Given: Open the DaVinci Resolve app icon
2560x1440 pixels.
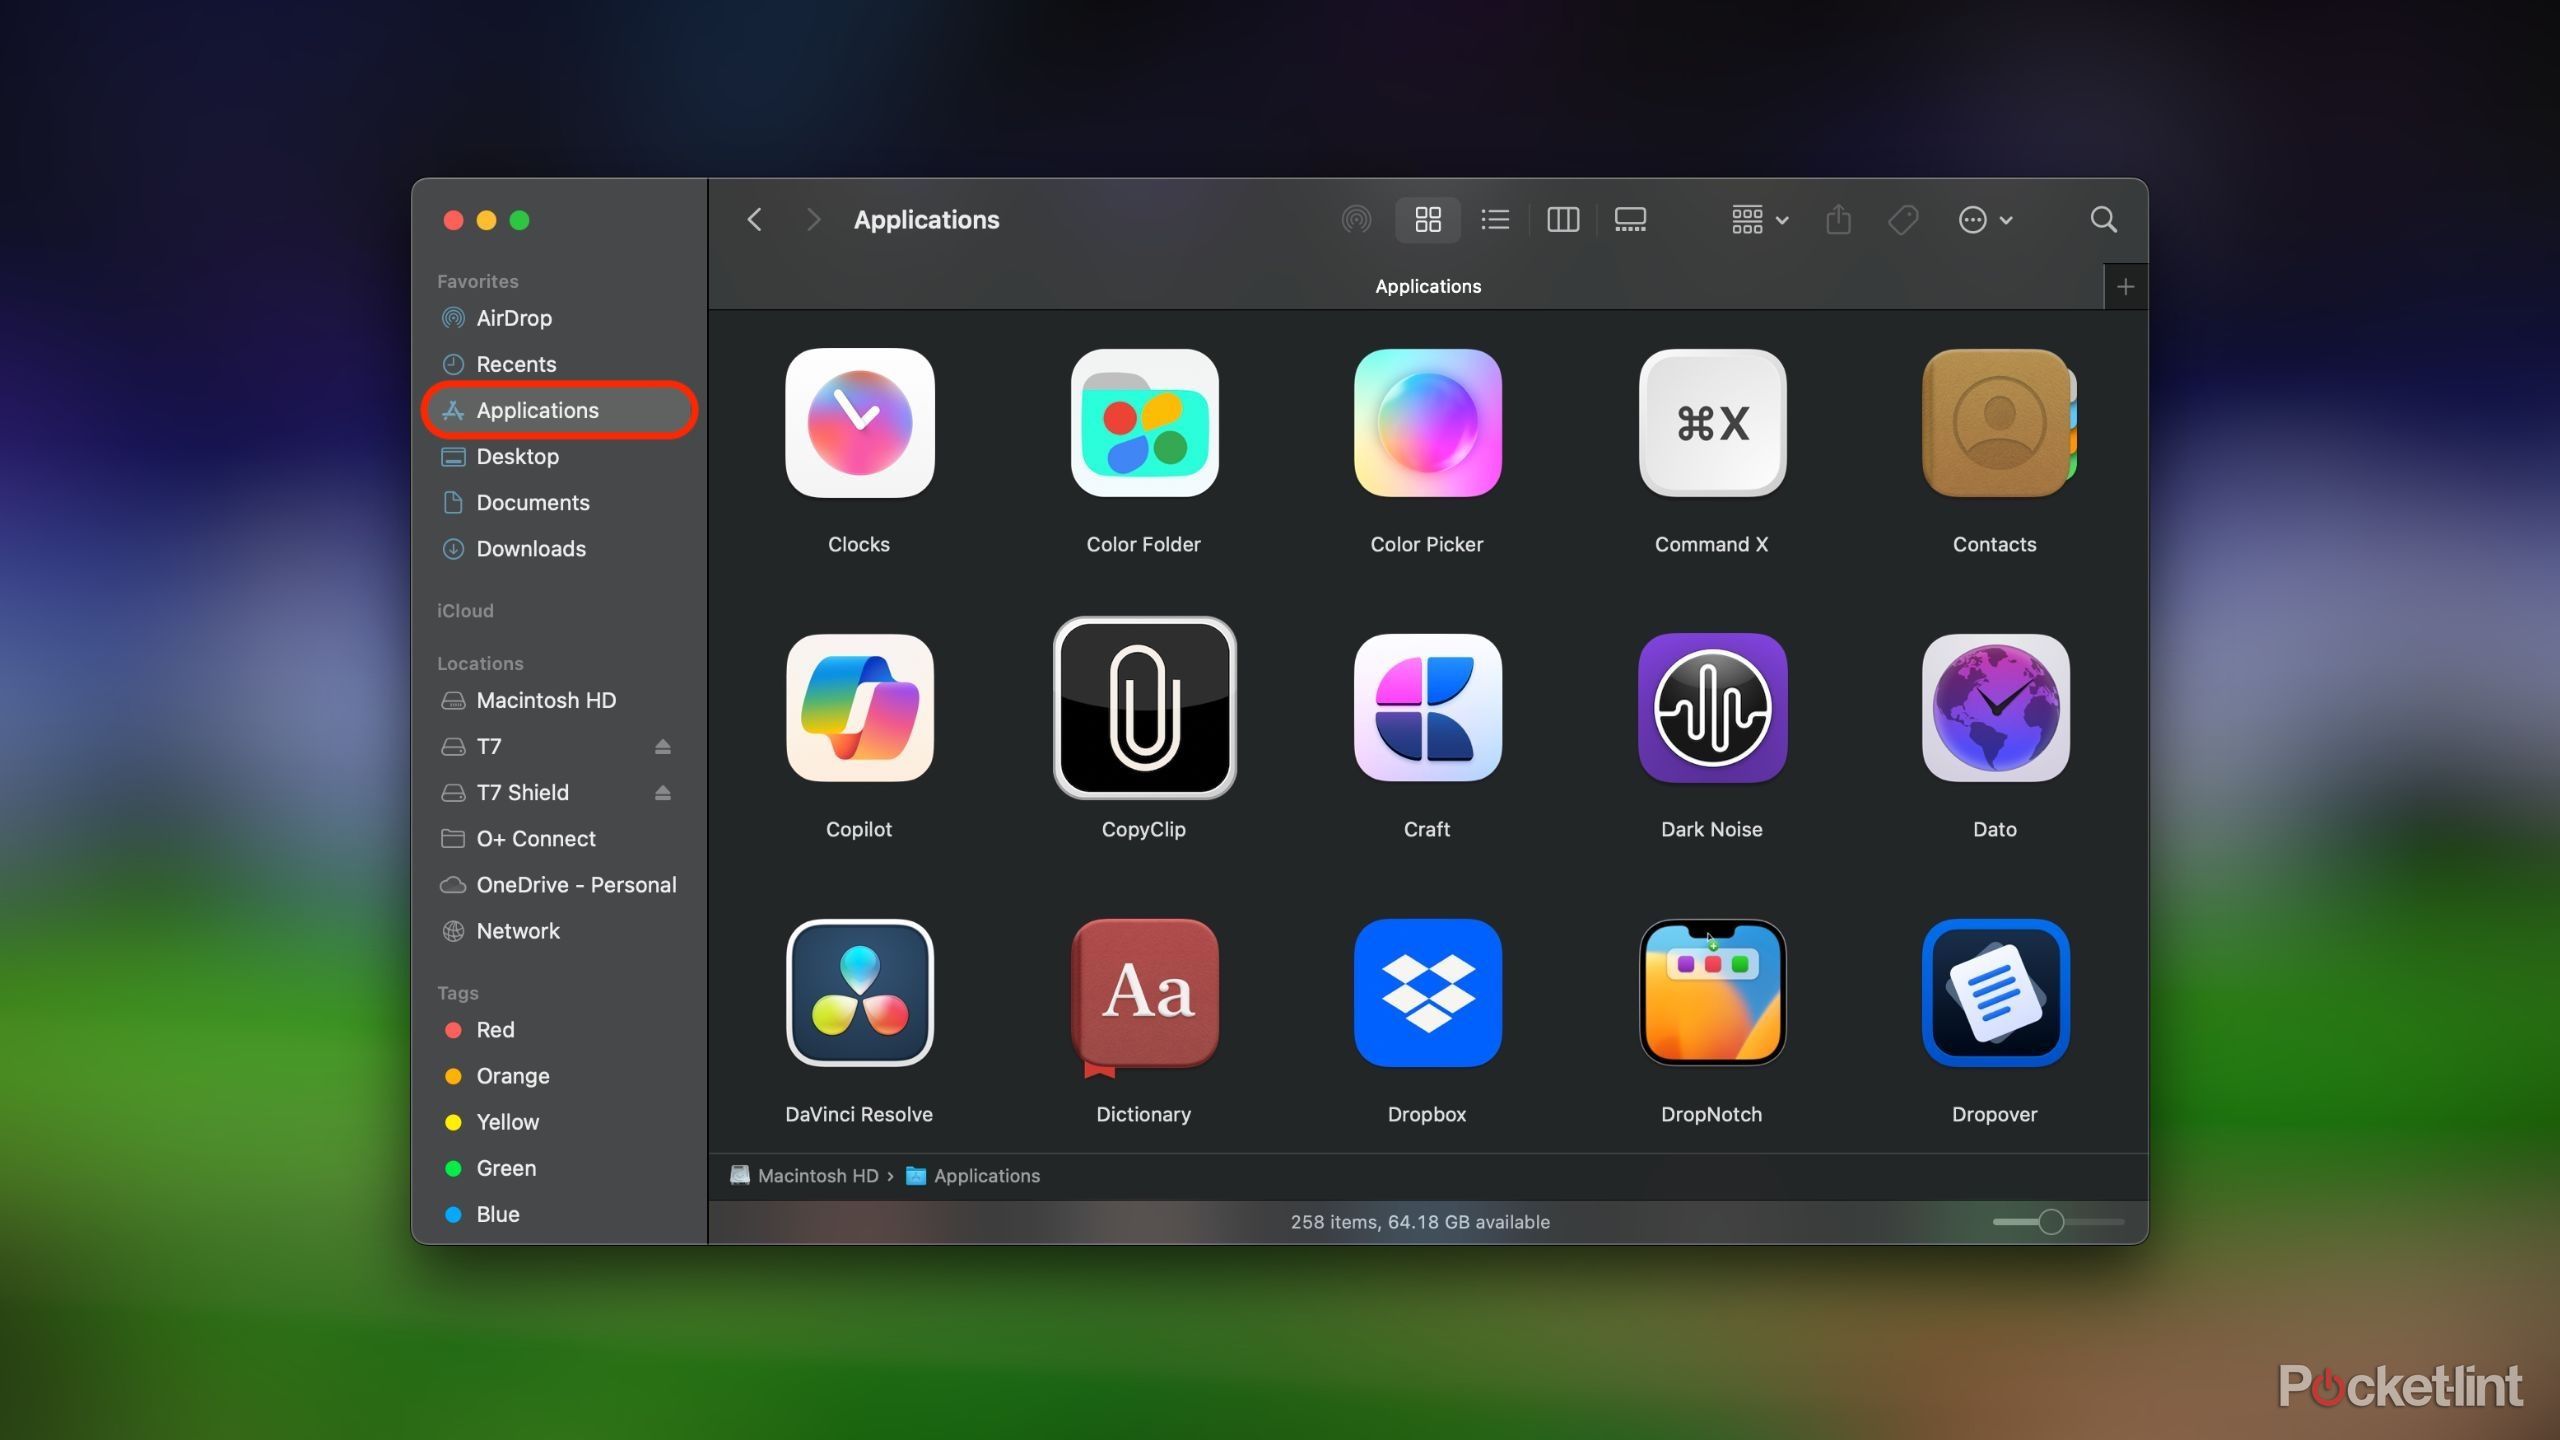Looking at the screenshot, I should point(859,993).
